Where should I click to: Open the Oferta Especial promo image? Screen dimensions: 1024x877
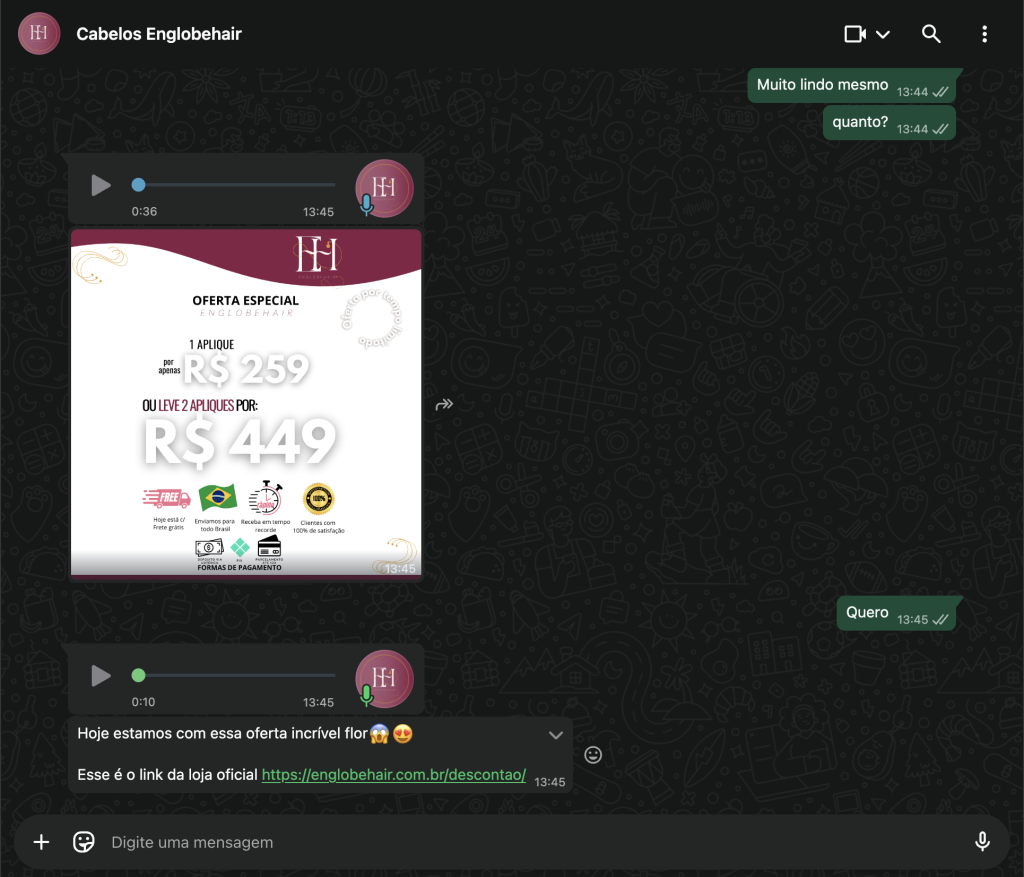(x=246, y=405)
